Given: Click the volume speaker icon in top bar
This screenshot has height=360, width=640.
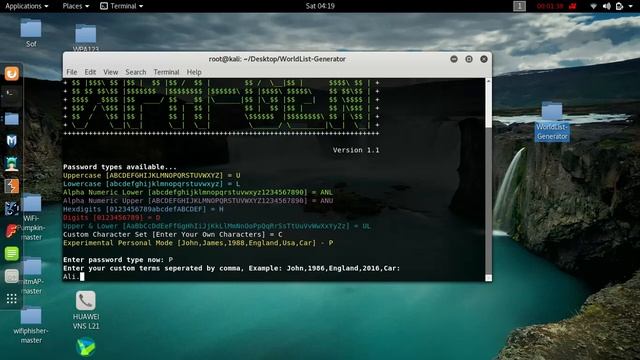Looking at the screenshot, I should point(607,6).
